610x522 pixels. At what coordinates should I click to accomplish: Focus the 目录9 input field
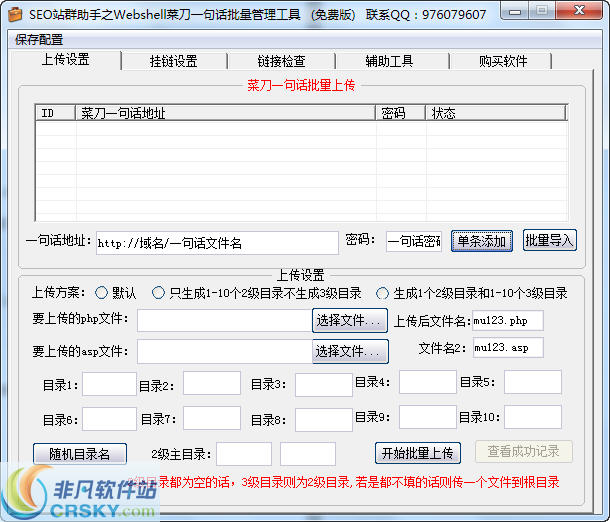tap(428, 417)
